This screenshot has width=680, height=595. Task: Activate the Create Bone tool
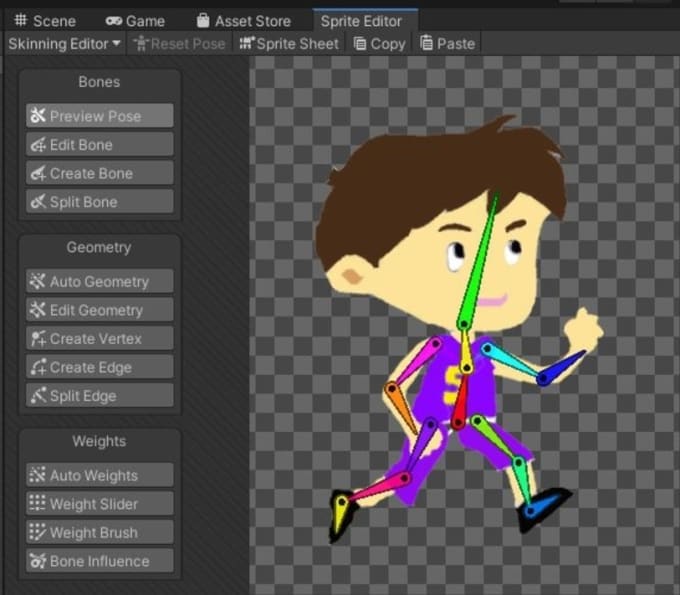tap(100, 173)
